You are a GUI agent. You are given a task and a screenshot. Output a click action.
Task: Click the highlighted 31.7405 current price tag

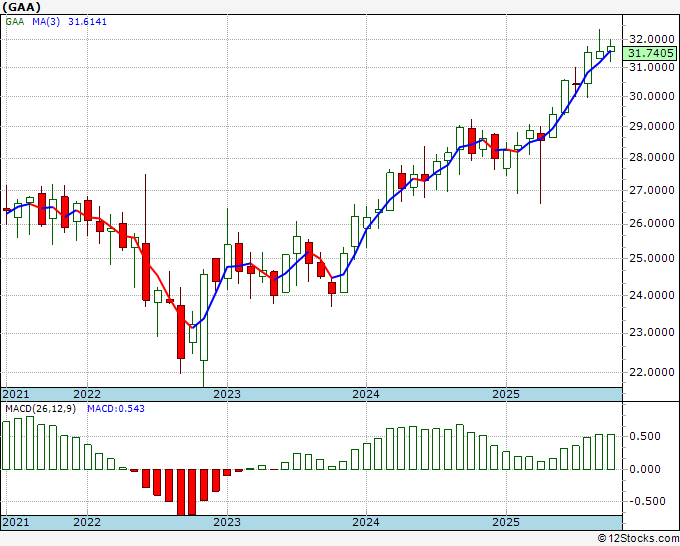tap(650, 53)
